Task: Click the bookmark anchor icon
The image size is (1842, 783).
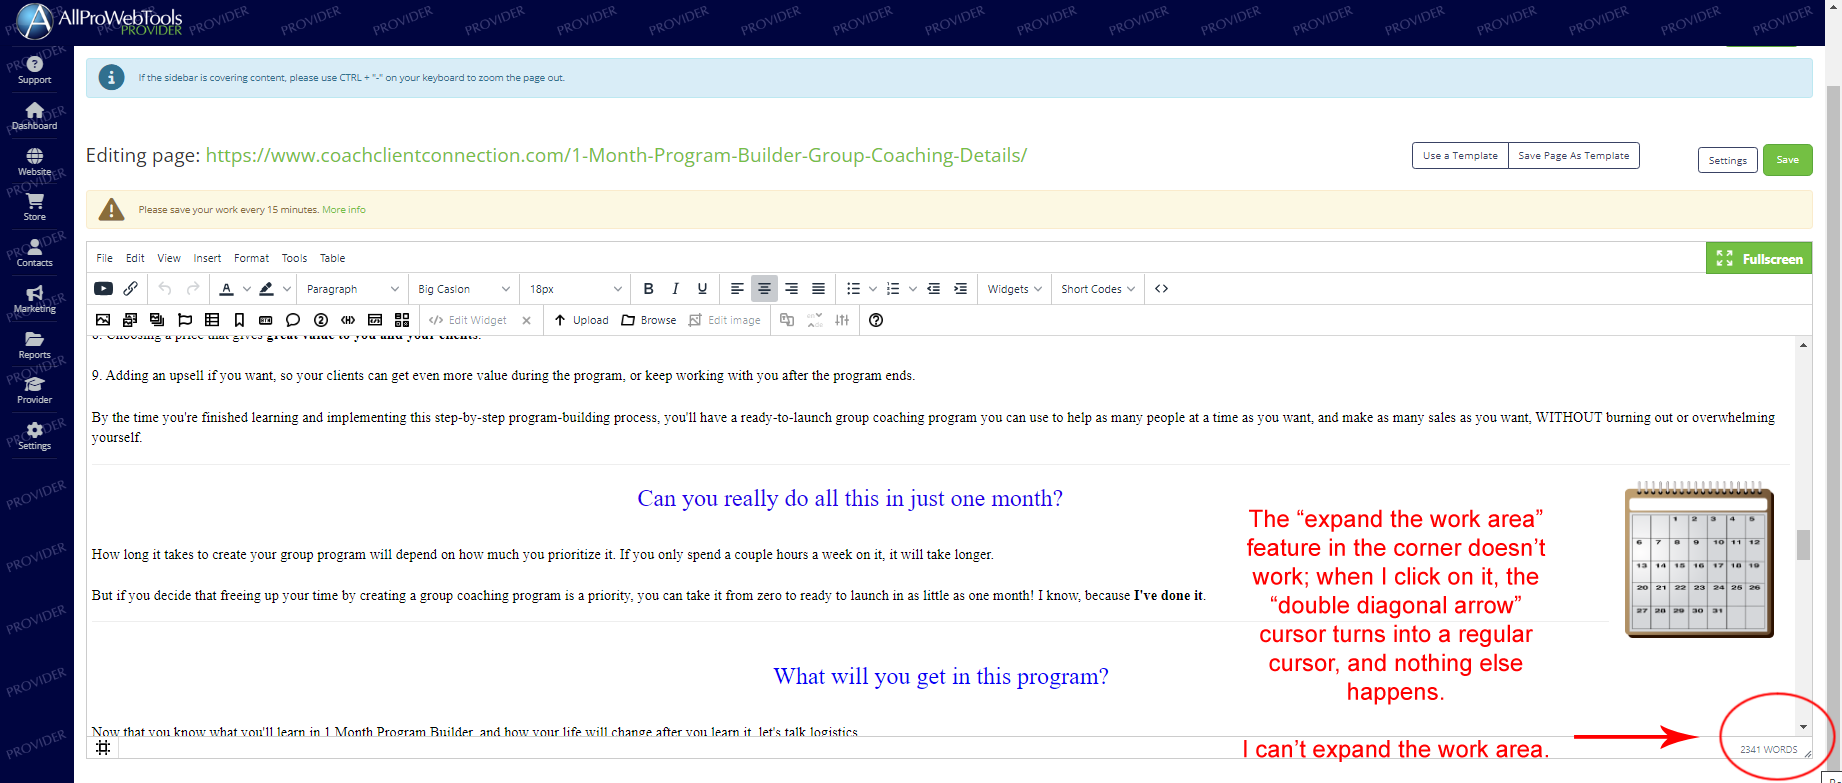Action: pyautogui.click(x=239, y=320)
